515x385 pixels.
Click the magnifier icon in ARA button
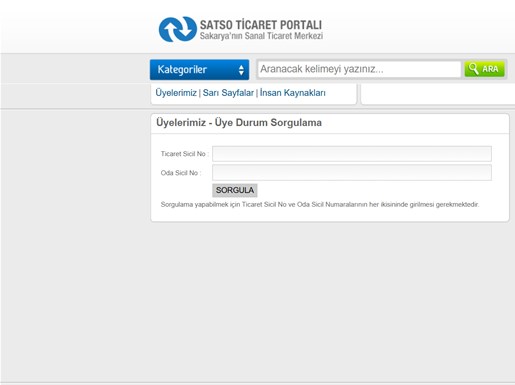click(473, 69)
